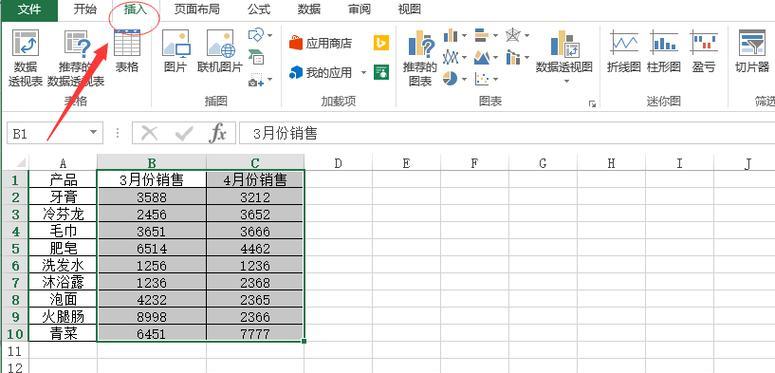
Task: Expand the My Apps dropdown arrow
Action: coord(363,73)
